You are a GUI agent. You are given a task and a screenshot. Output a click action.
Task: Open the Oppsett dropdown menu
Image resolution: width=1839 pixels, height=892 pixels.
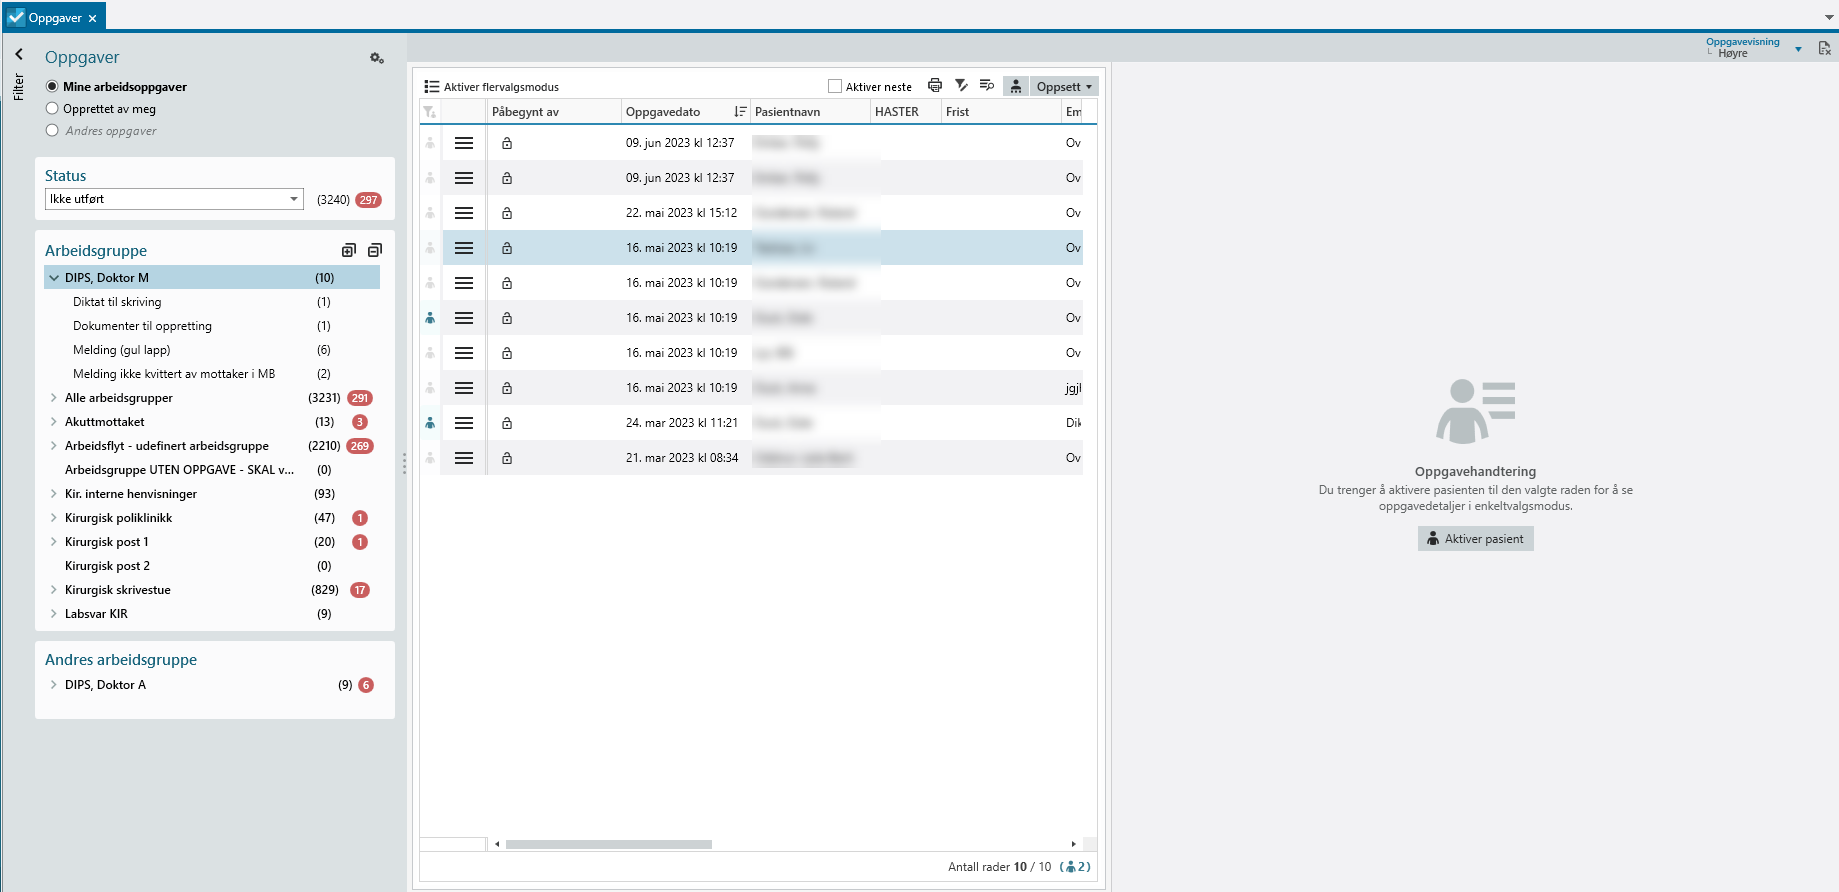1064,87
